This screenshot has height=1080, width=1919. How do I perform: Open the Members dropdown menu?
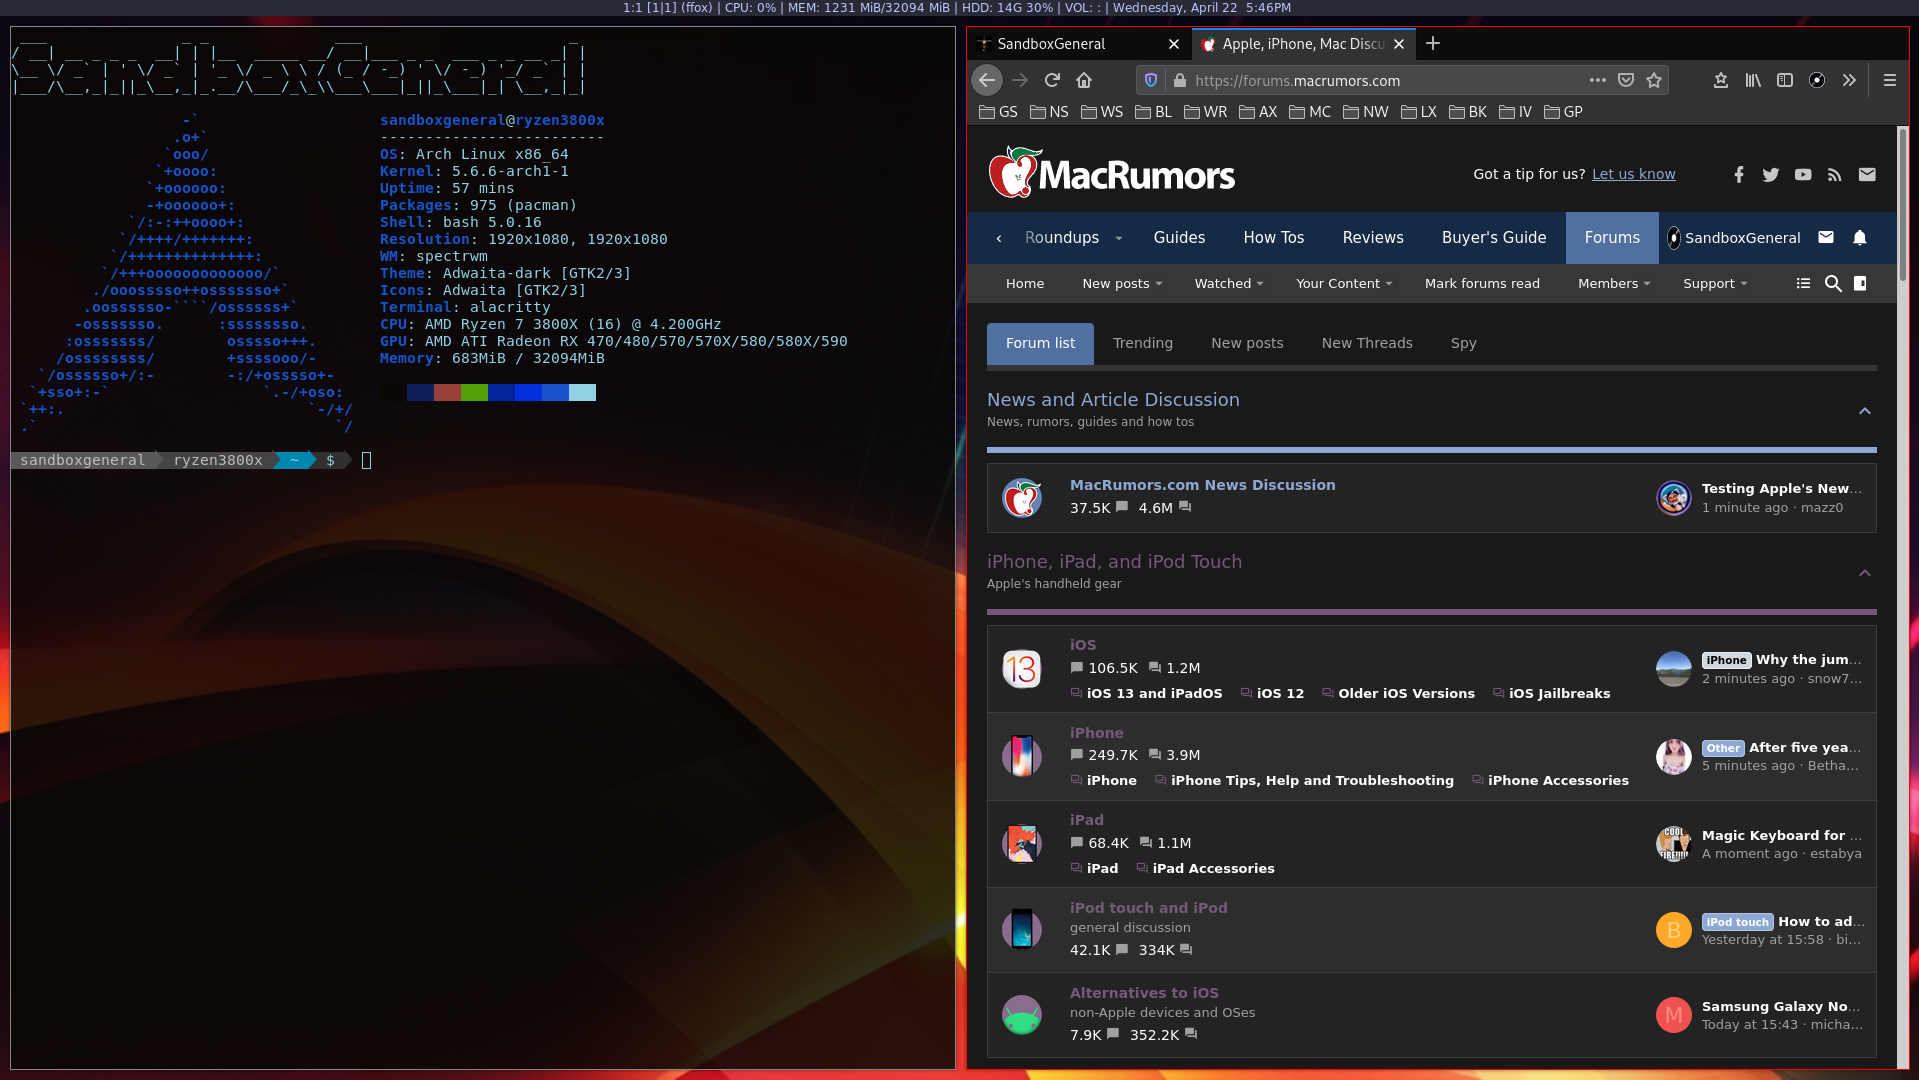click(1614, 283)
